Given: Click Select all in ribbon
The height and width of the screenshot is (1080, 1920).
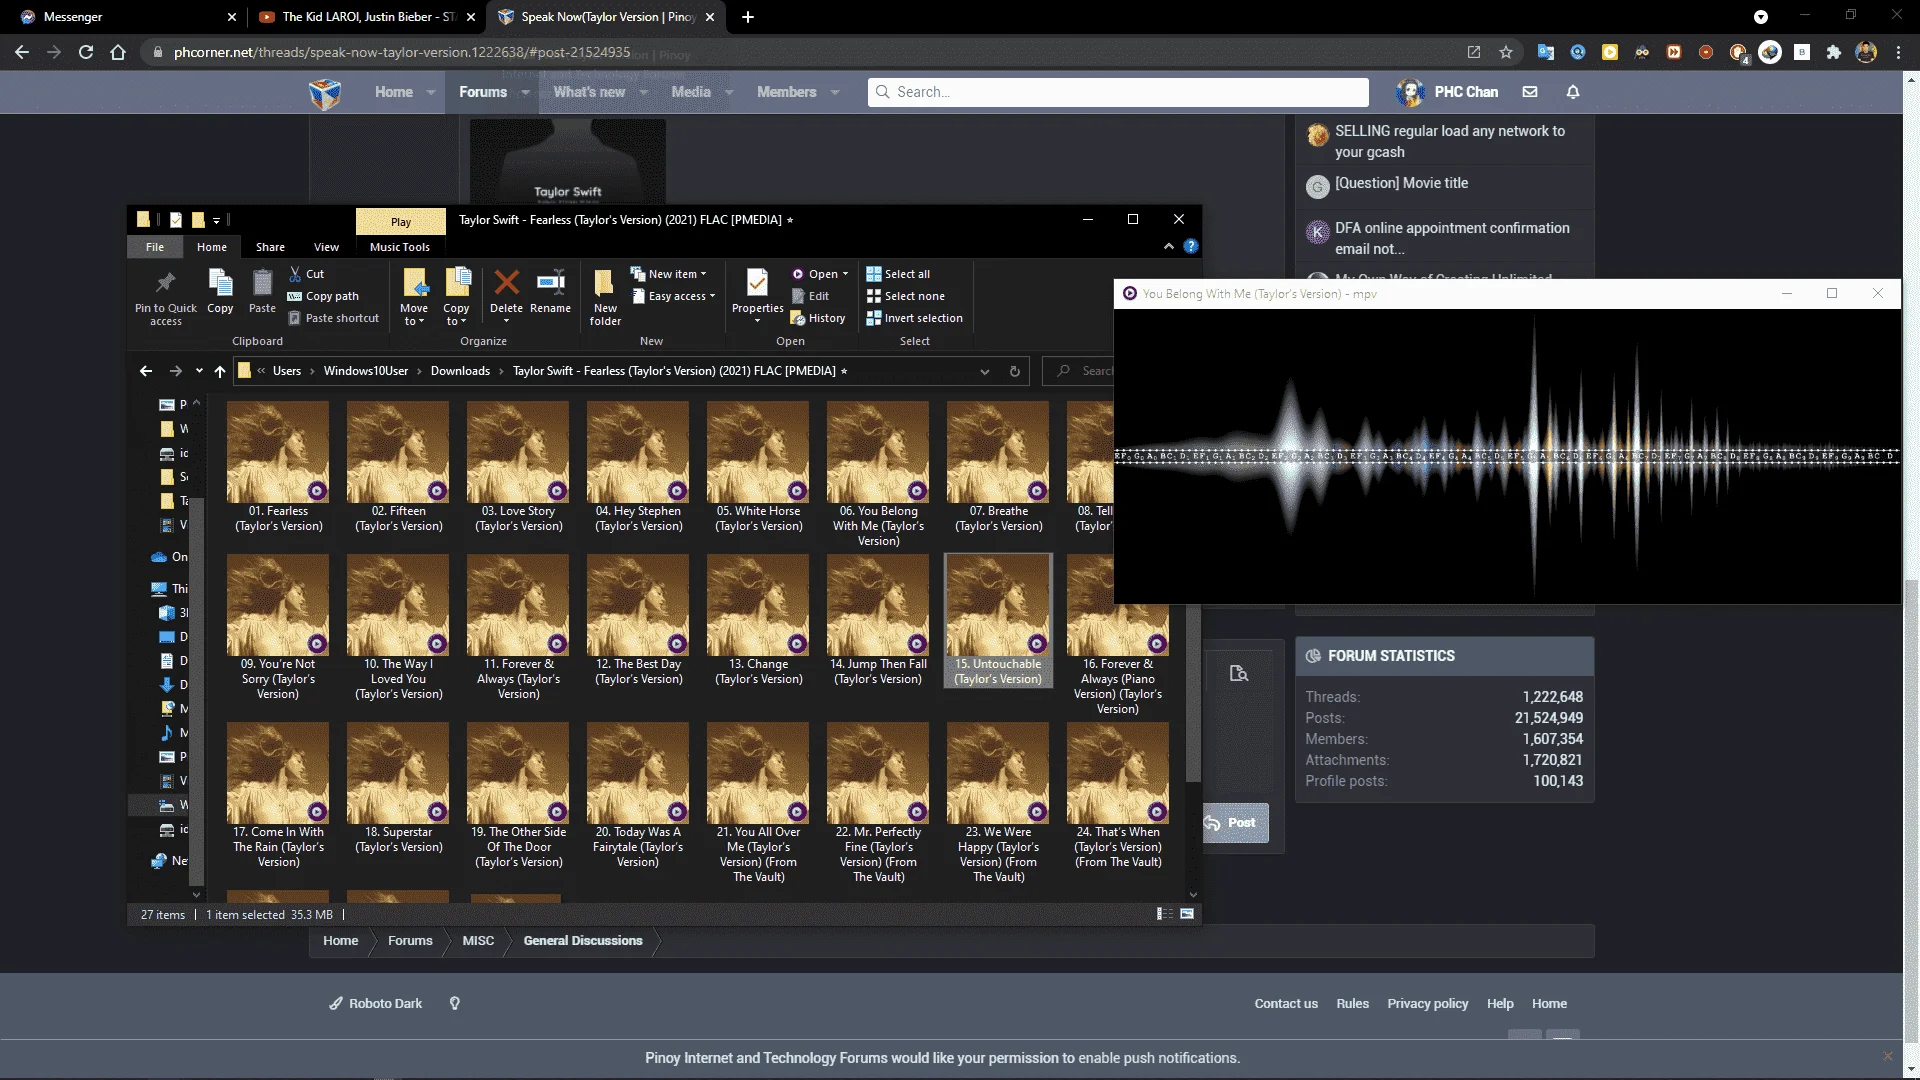Looking at the screenshot, I should coord(898,274).
